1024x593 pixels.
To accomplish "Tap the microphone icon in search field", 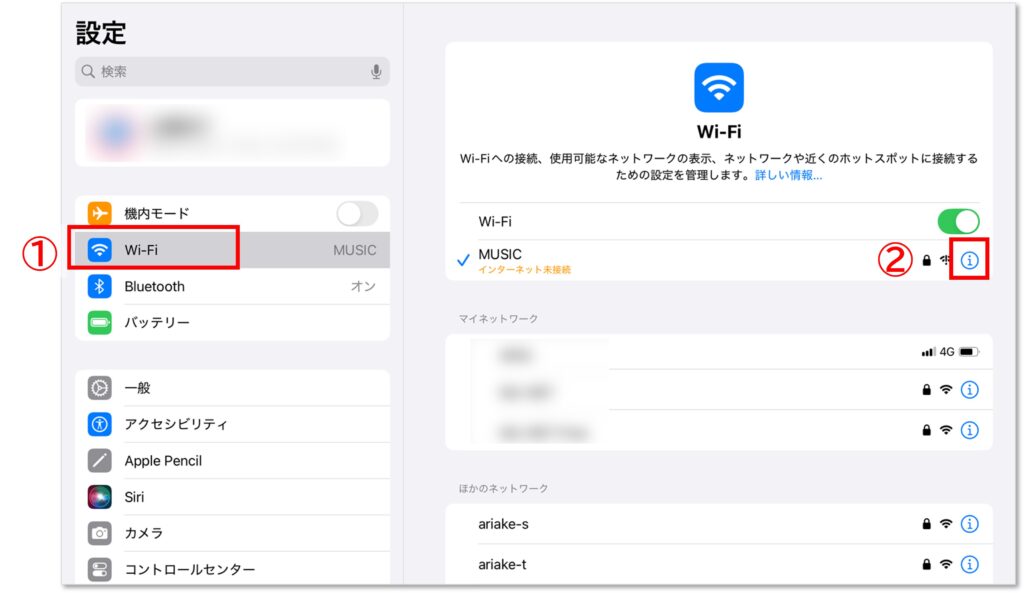I will (x=376, y=72).
